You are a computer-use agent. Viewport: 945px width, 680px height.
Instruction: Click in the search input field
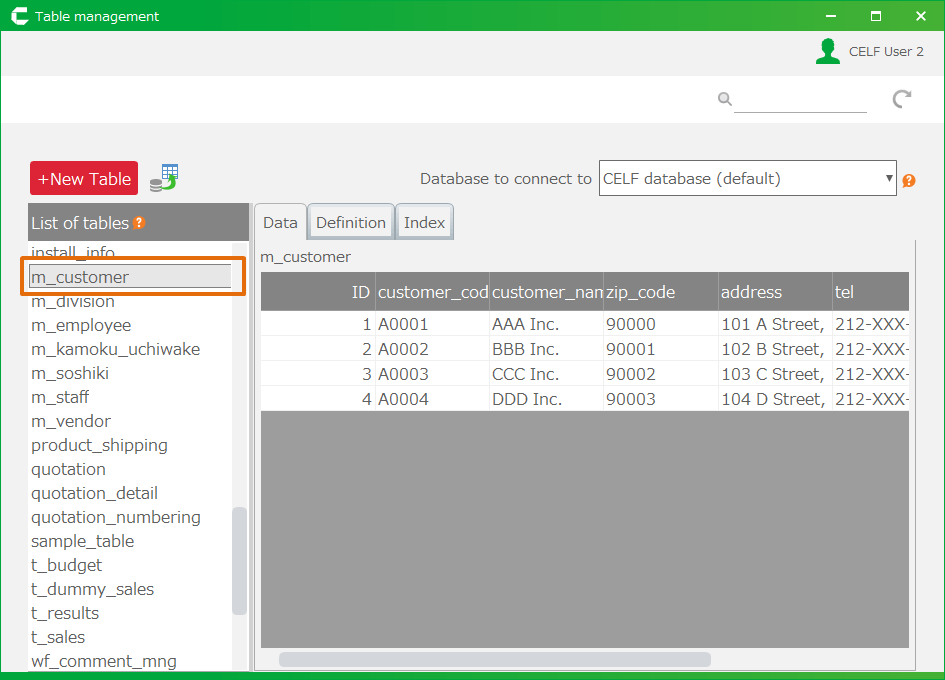(x=800, y=99)
